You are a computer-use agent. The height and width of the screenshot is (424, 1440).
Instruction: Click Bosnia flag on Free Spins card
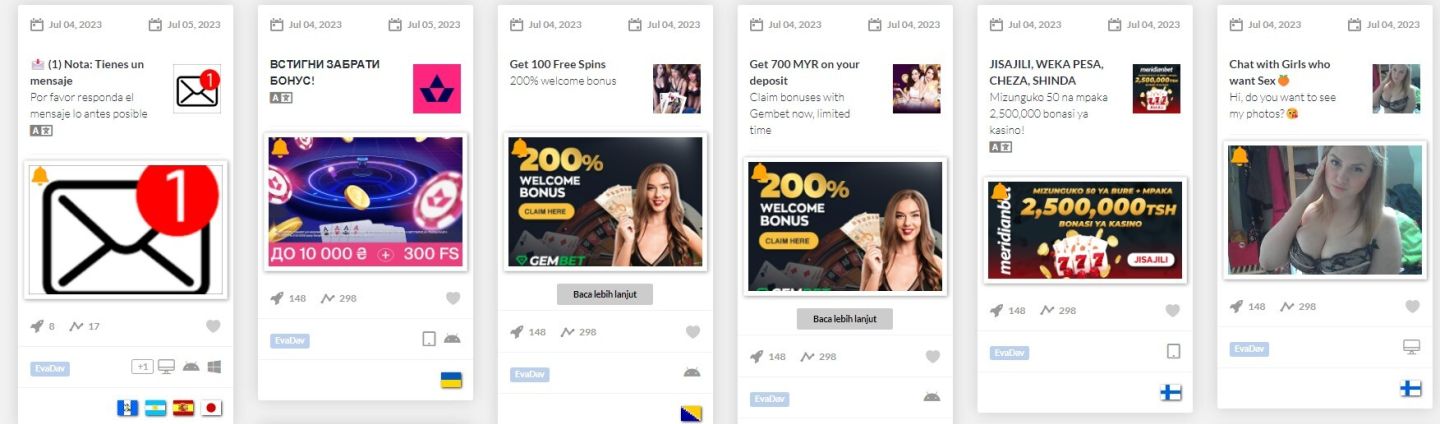[692, 414]
